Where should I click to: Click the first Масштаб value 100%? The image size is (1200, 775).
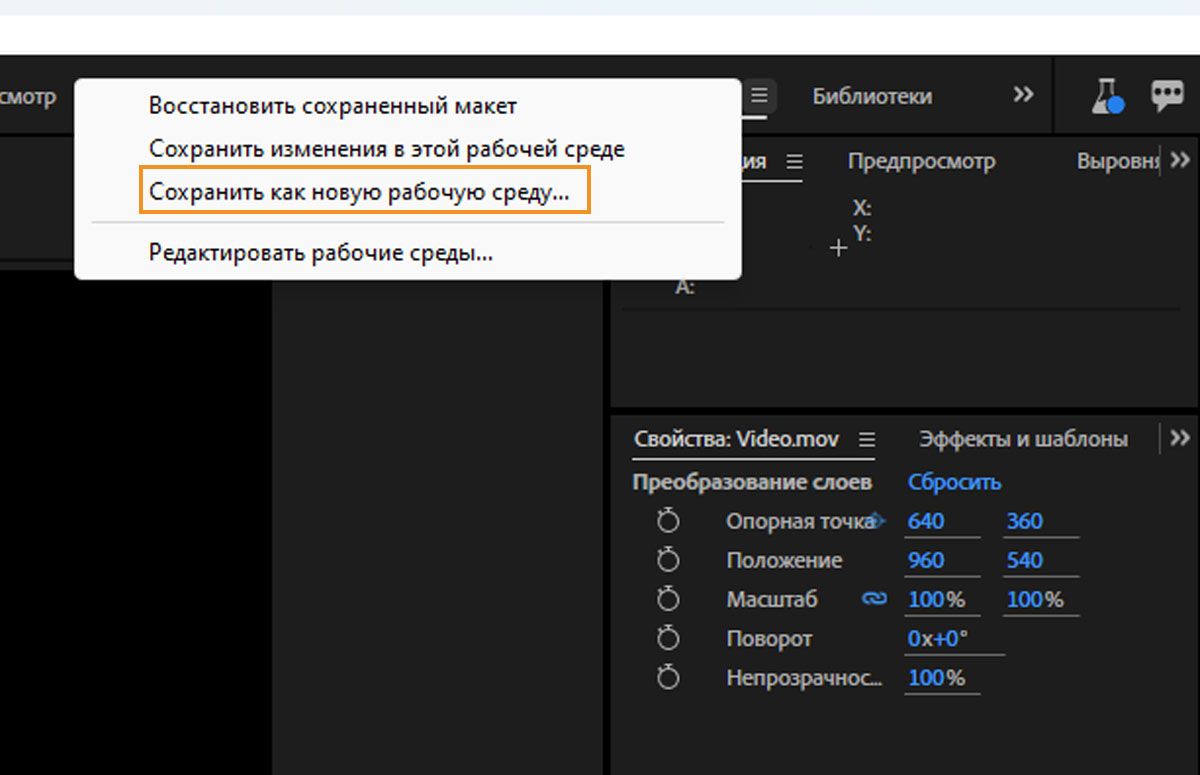click(x=936, y=600)
